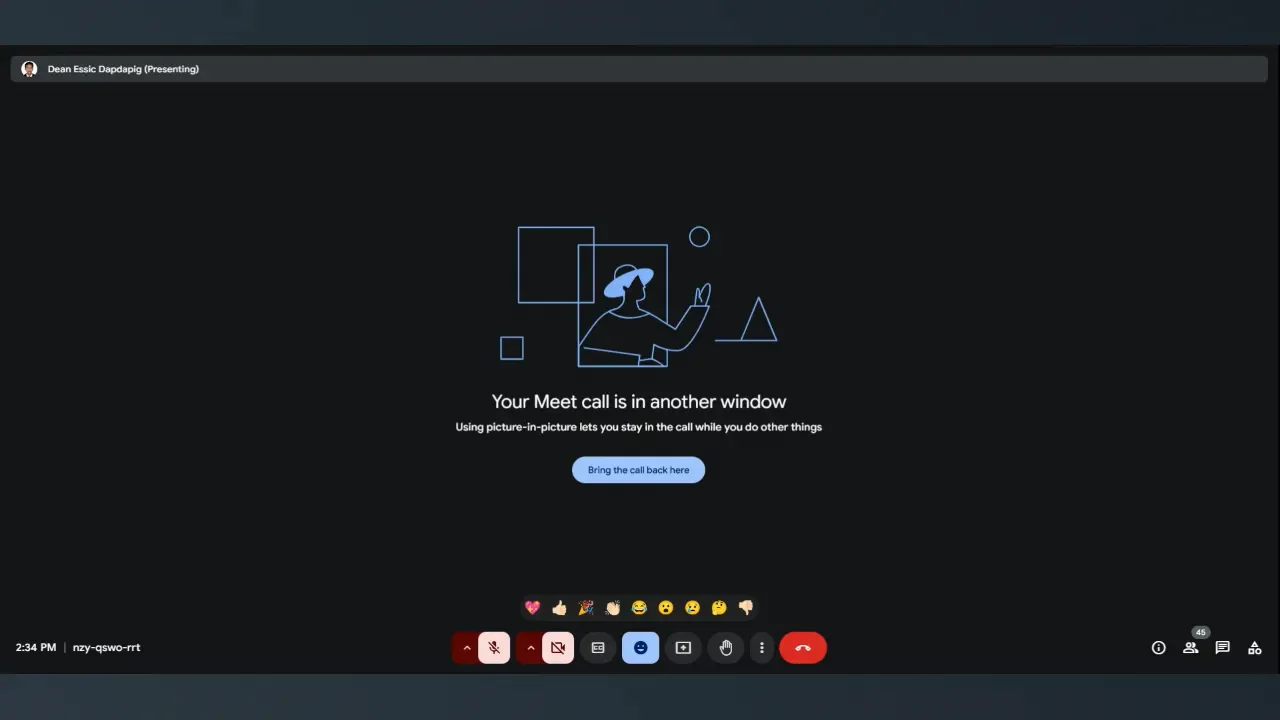Show the people list with 45 participants
The image size is (1280, 720).
pyautogui.click(x=1190, y=648)
